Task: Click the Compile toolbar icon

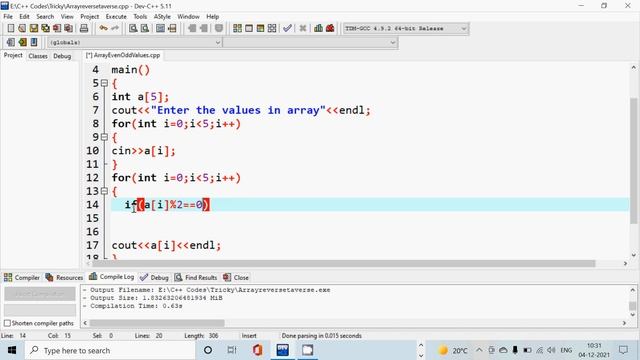Action: 237,28
